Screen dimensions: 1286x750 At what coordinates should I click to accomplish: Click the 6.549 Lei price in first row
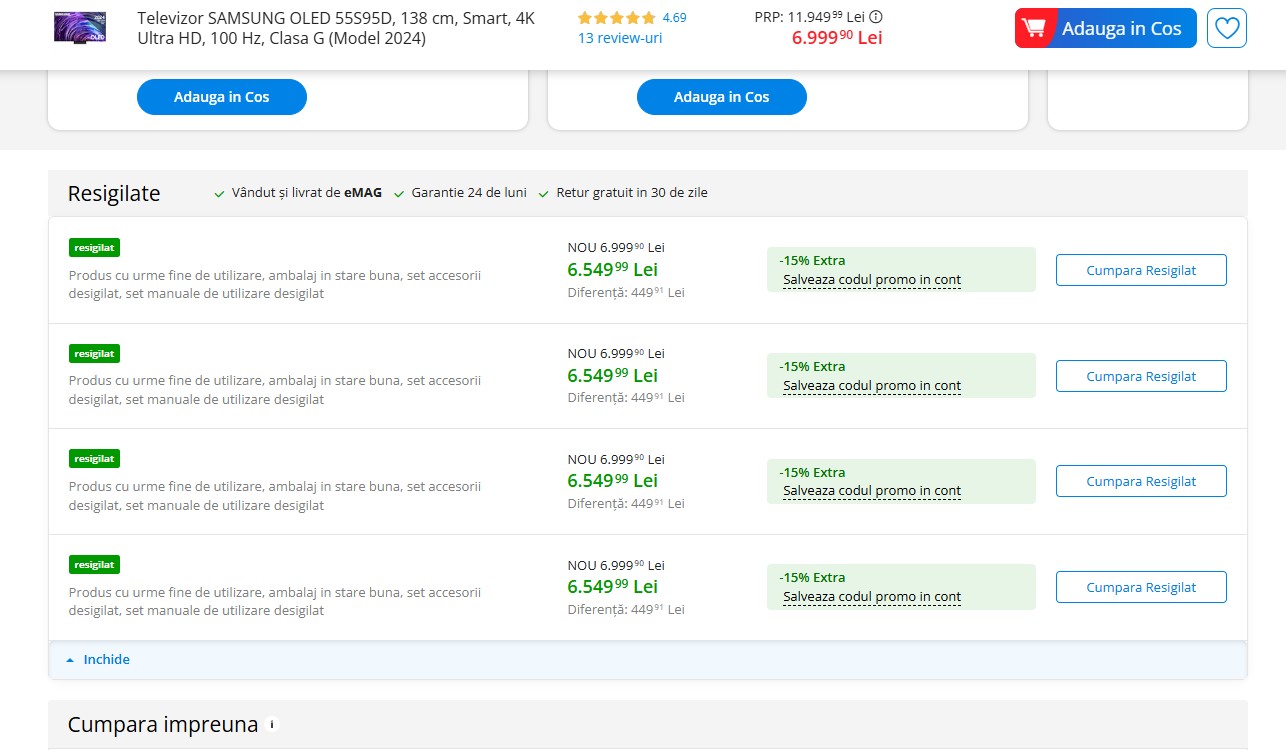pos(613,269)
